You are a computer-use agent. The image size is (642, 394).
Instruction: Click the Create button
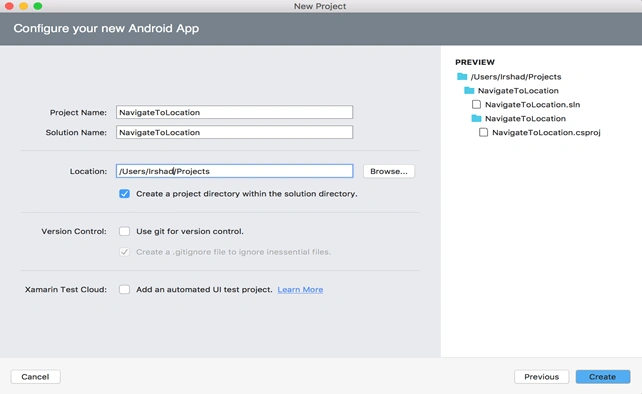pyautogui.click(x=603, y=377)
